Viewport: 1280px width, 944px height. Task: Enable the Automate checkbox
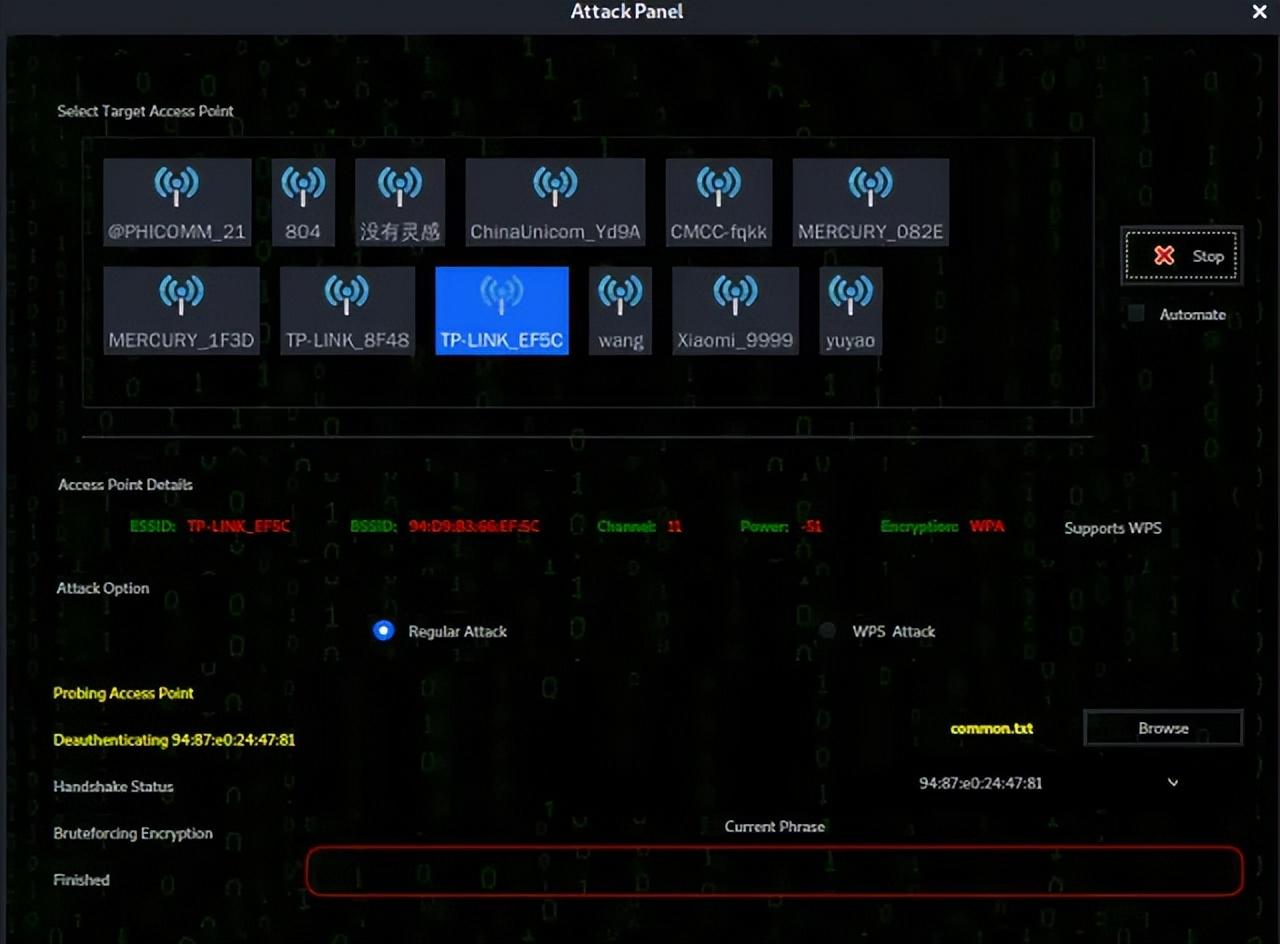1136,314
